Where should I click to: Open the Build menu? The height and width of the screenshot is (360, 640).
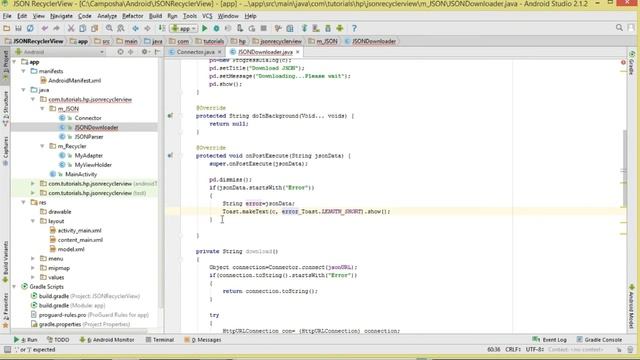[x=156, y=16]
